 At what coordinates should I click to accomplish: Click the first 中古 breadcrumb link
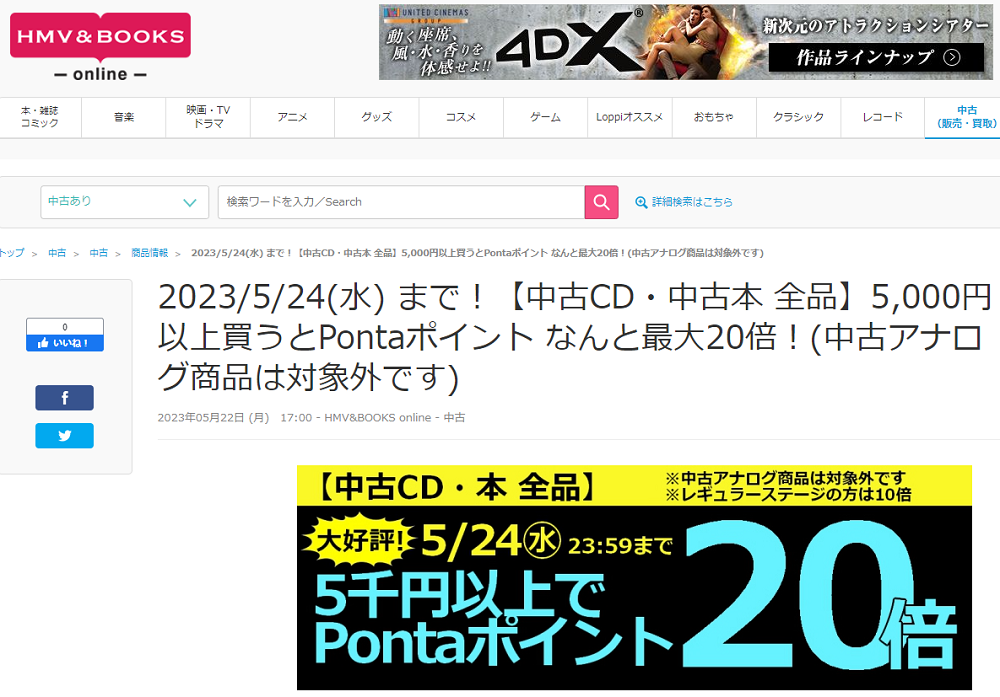(x=57, y=253)
